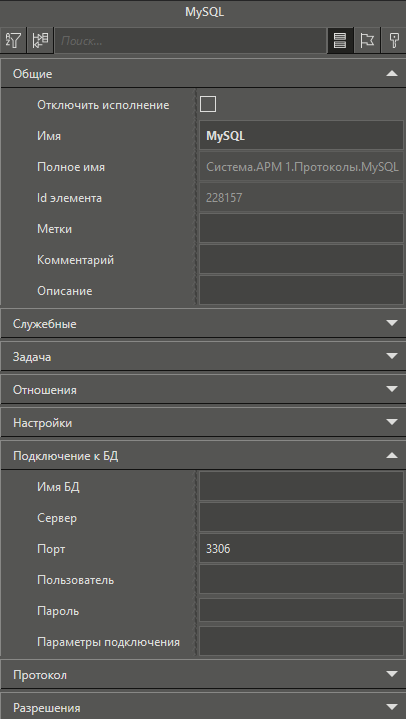Image resolution: width=406 pixels, height=719 pixels.
Task: Collapse the Подключение к БД arrow
Action: click(391, 455)
